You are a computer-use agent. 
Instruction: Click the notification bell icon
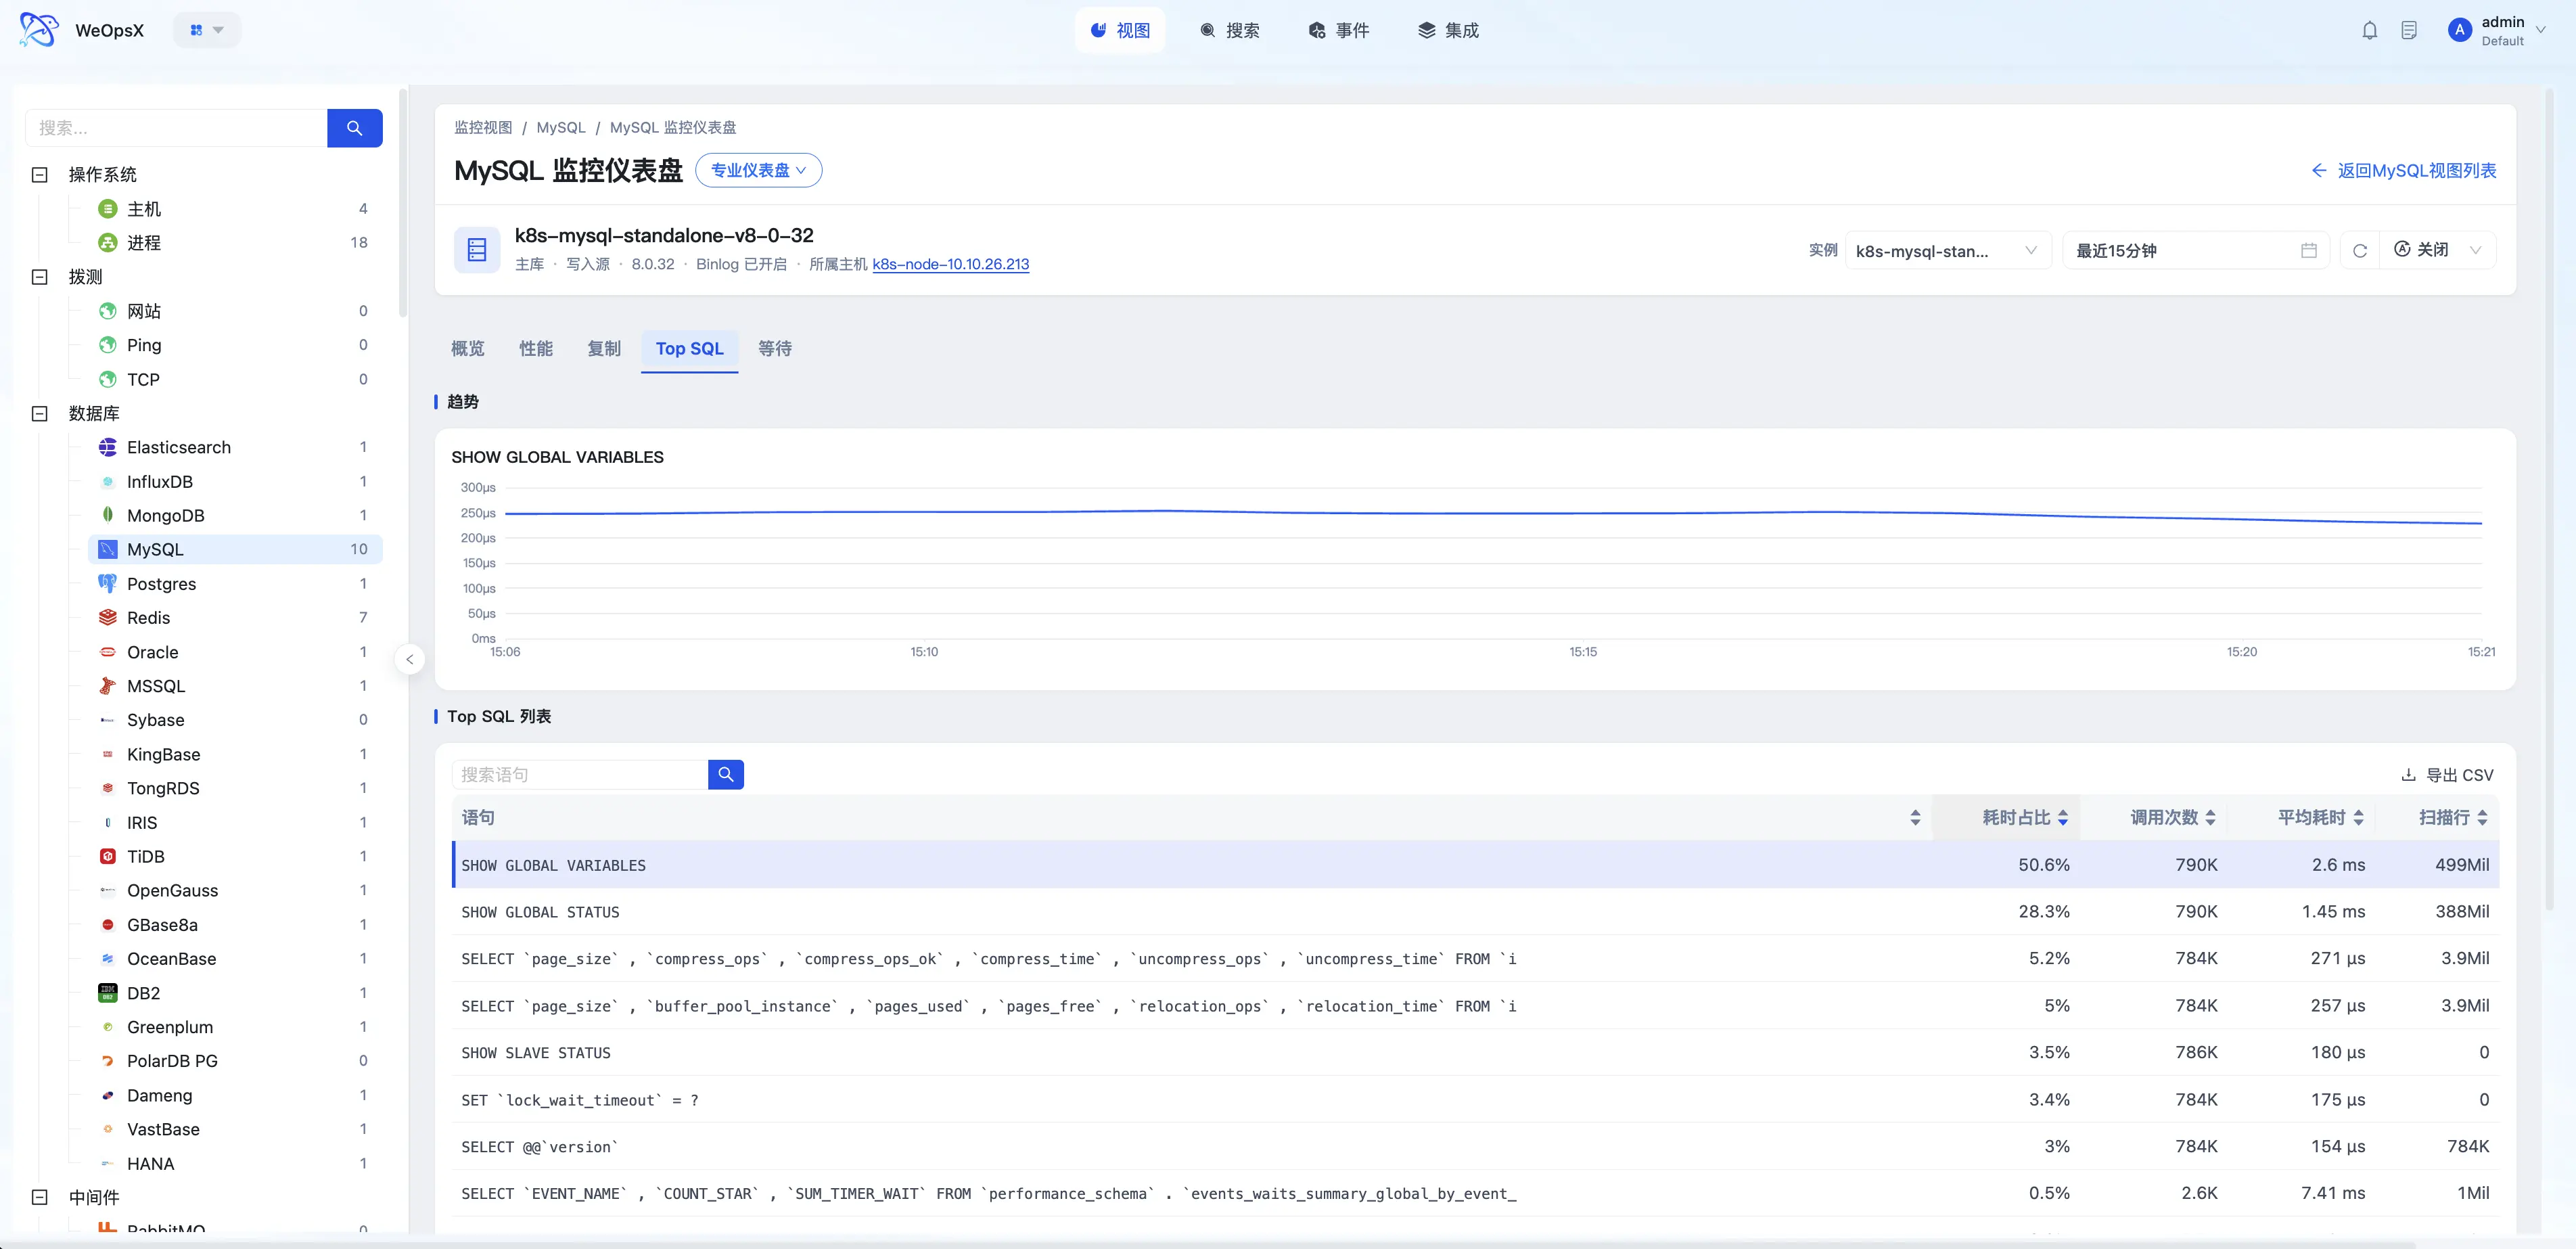click(2369, 31)
